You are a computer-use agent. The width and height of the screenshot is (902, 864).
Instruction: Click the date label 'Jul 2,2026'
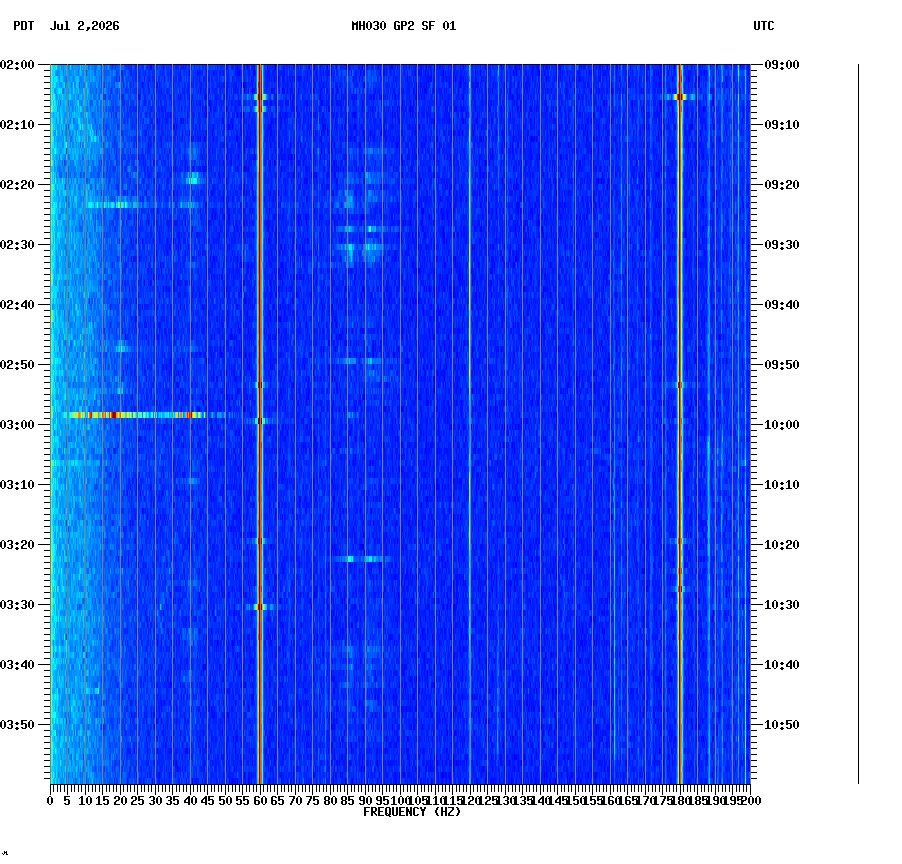click(85, 26)
